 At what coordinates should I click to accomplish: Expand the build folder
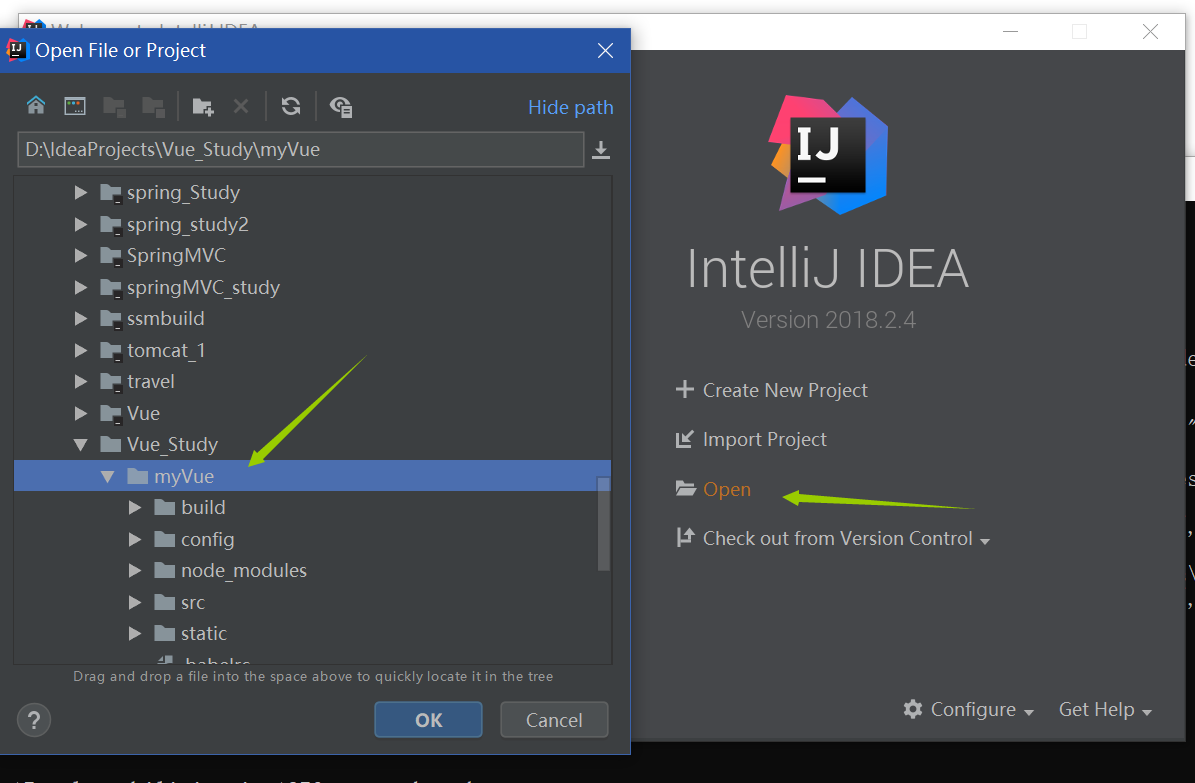pyautogui.click(x=135, y=508)
